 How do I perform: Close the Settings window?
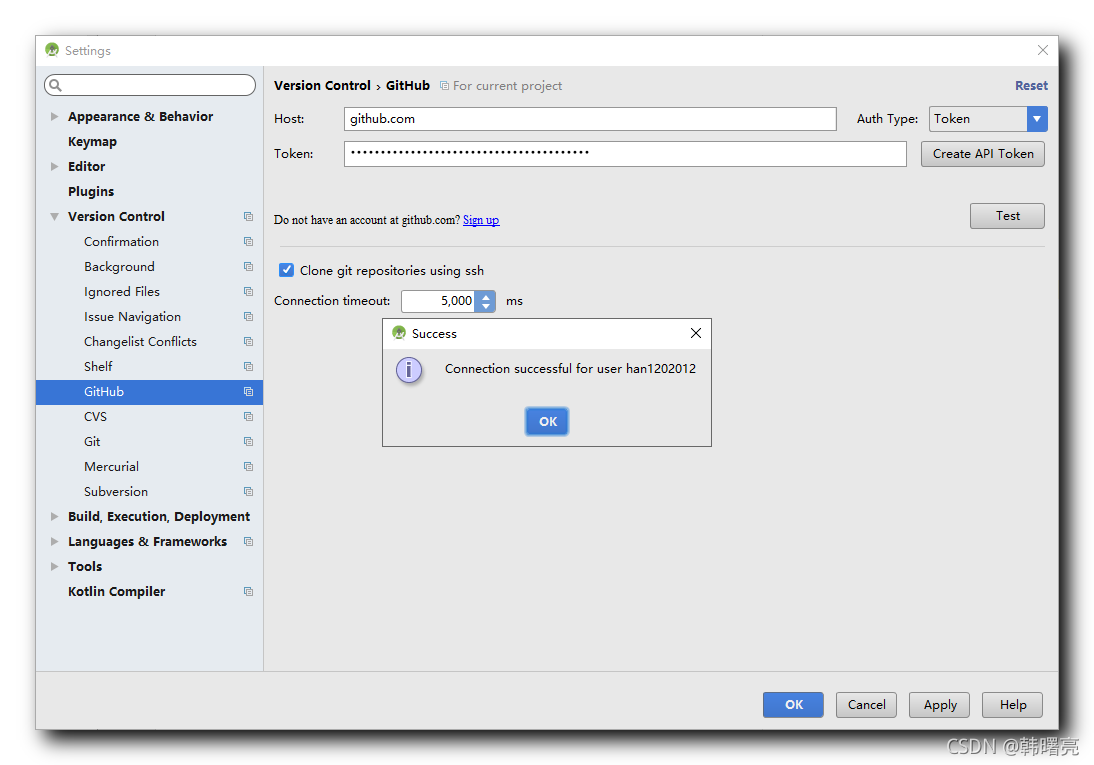[x=1042, y=50]
